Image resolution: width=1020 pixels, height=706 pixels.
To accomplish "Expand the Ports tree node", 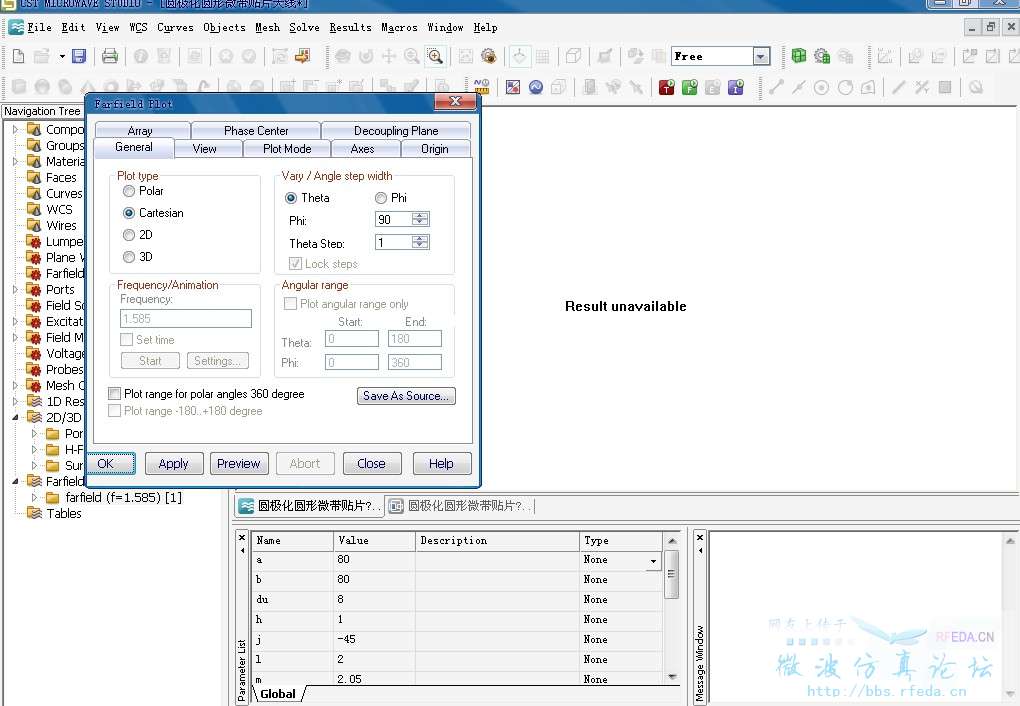I will pos(16,290).
